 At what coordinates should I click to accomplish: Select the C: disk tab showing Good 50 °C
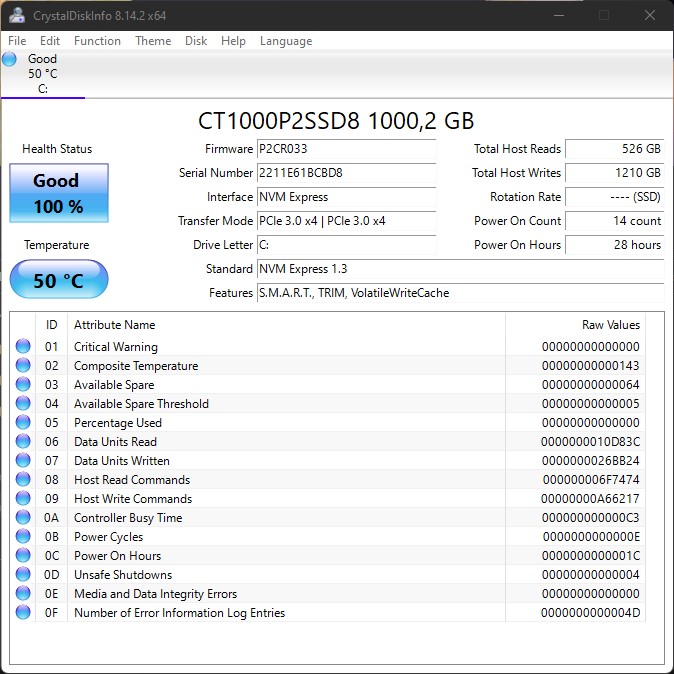43,74
